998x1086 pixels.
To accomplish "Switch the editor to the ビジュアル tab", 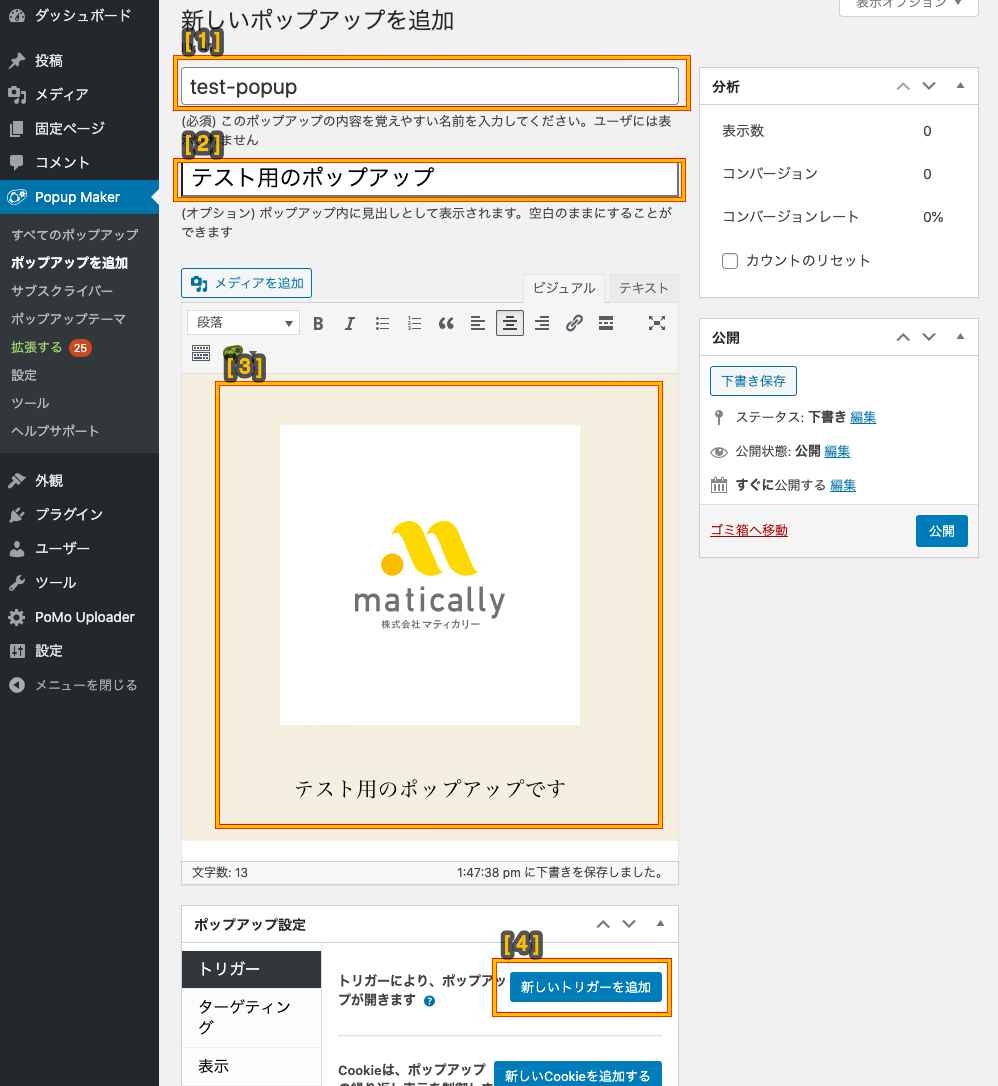I will coord(564,288).
